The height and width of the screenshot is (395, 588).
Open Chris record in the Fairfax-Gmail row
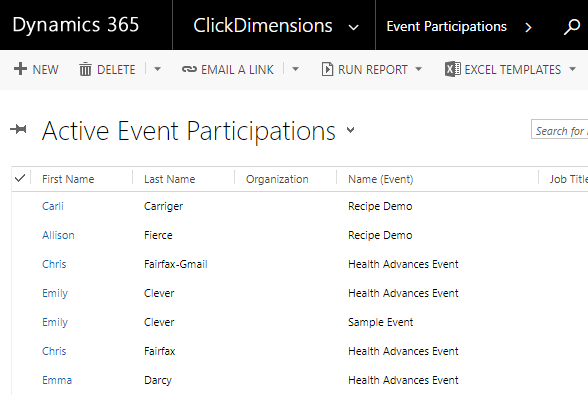pos(54,264)
